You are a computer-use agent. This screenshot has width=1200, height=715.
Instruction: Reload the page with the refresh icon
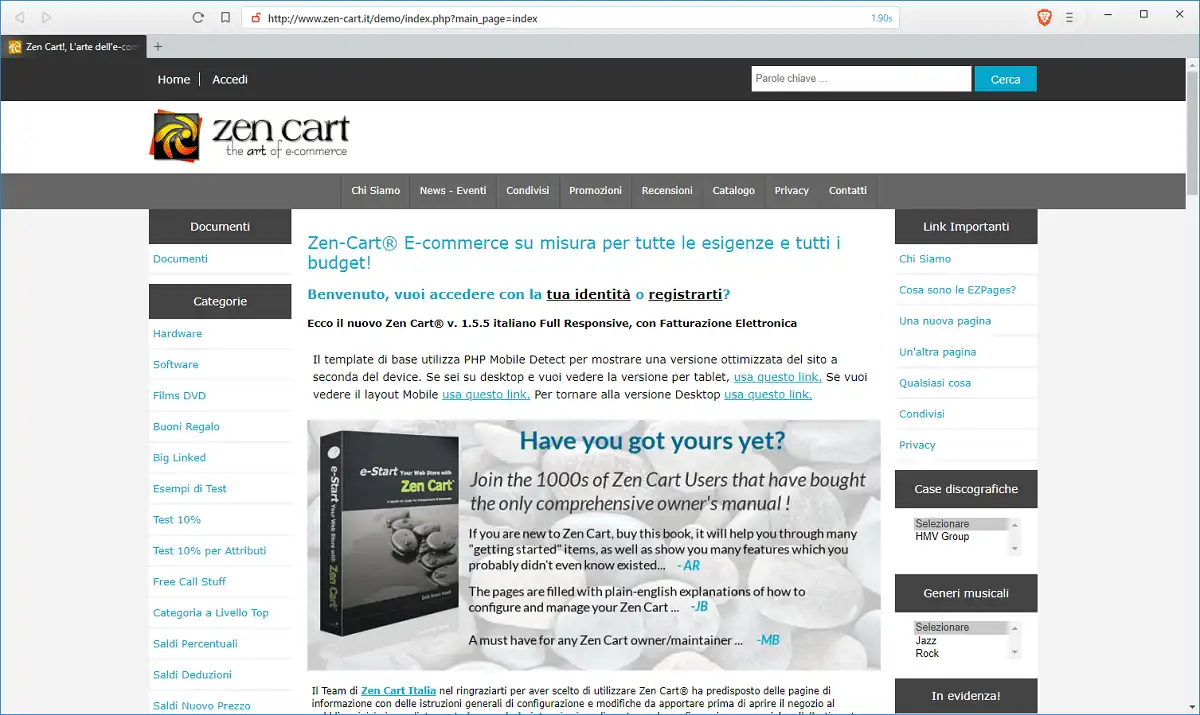[198, 17]
